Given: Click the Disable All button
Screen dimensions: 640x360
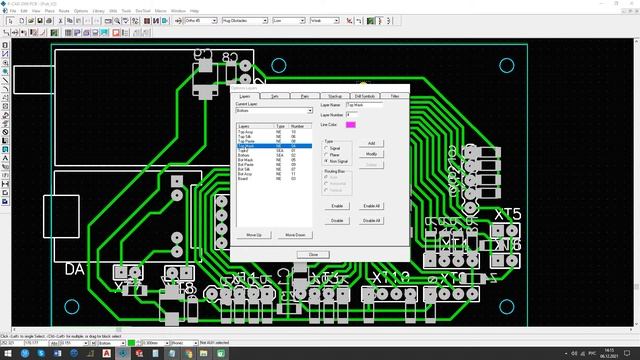Looking at the screenshot, I should point(371,220).
